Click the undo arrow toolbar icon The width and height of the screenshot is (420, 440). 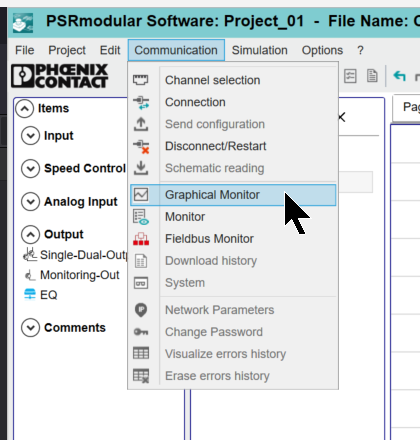(399, 76)
